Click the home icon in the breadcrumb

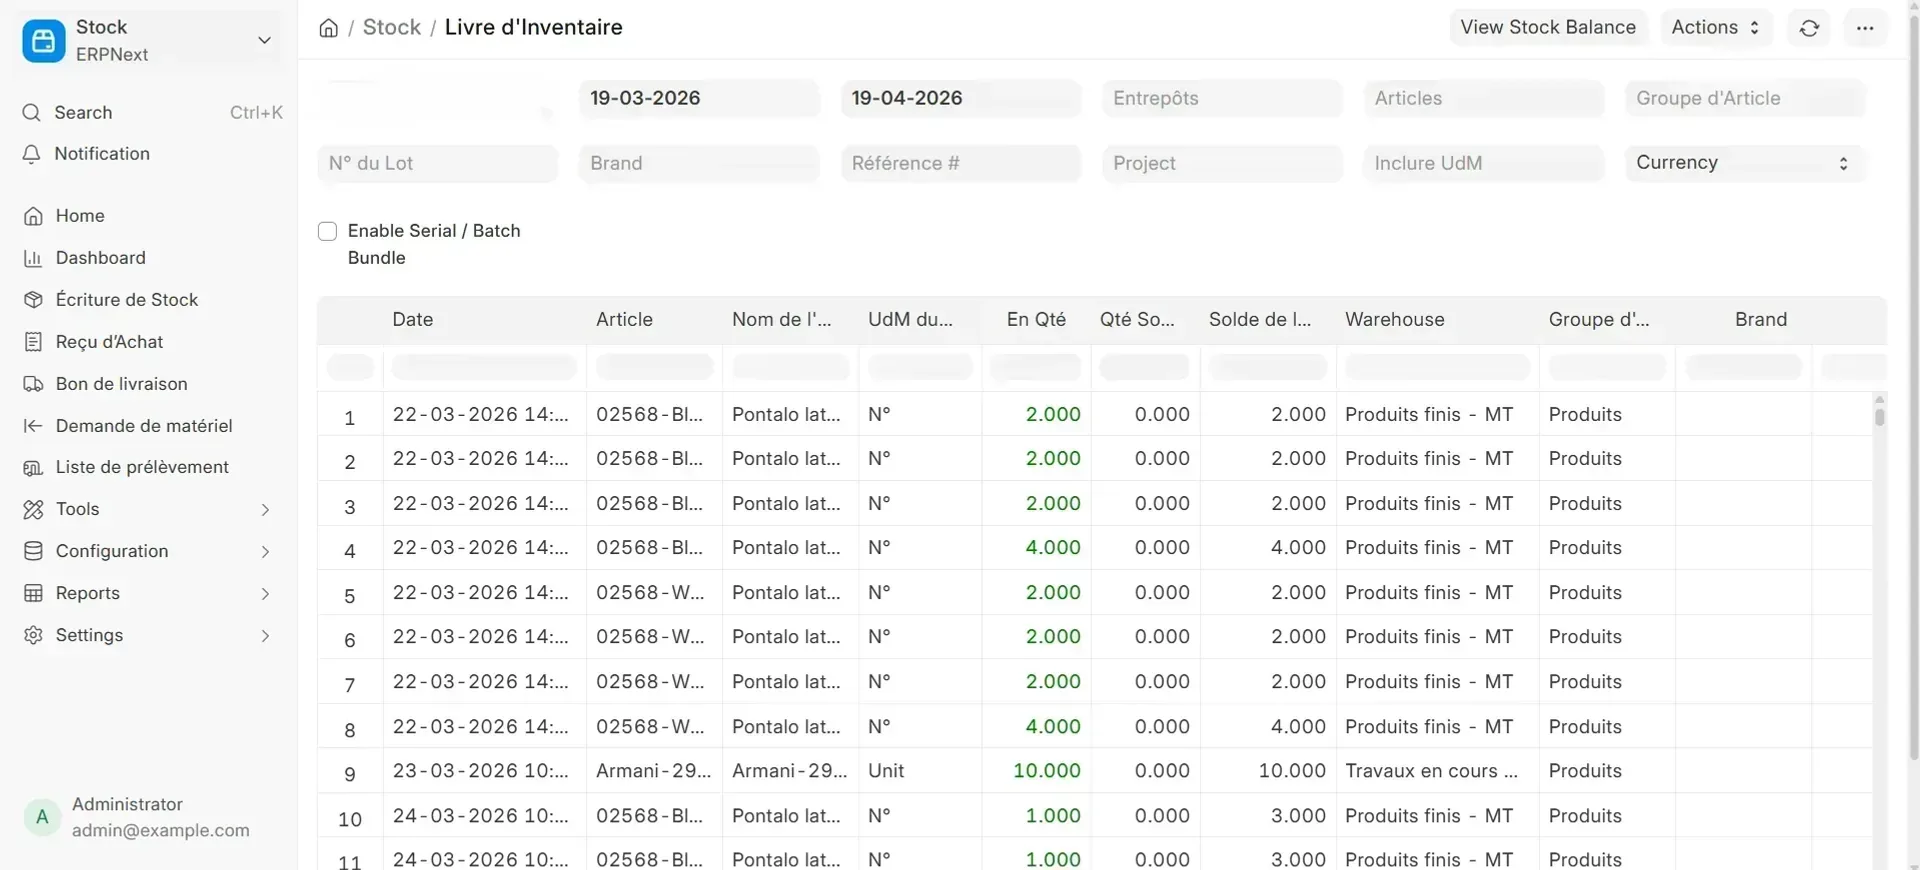(x=328, y=28)
